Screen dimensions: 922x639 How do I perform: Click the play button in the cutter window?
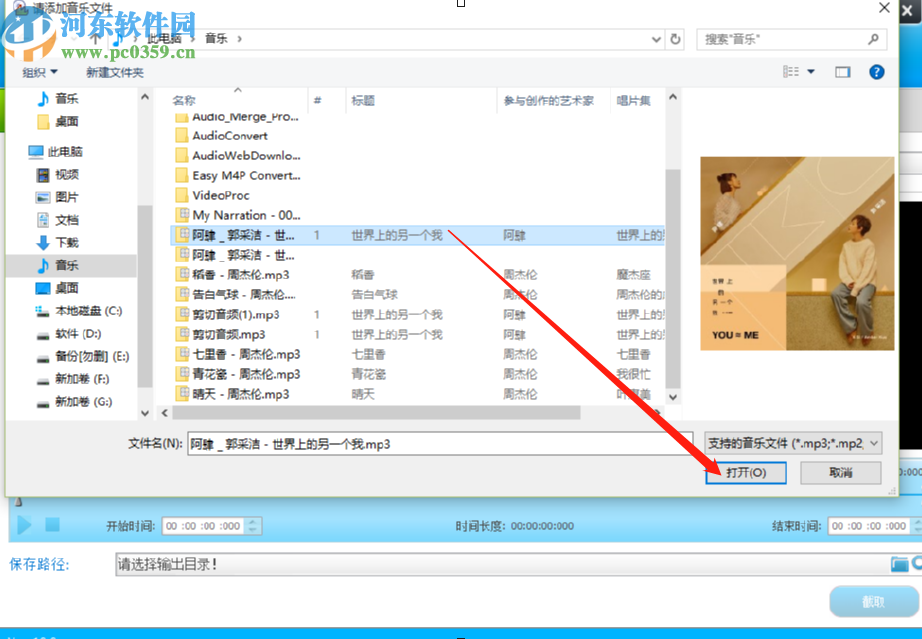[24, 525]
